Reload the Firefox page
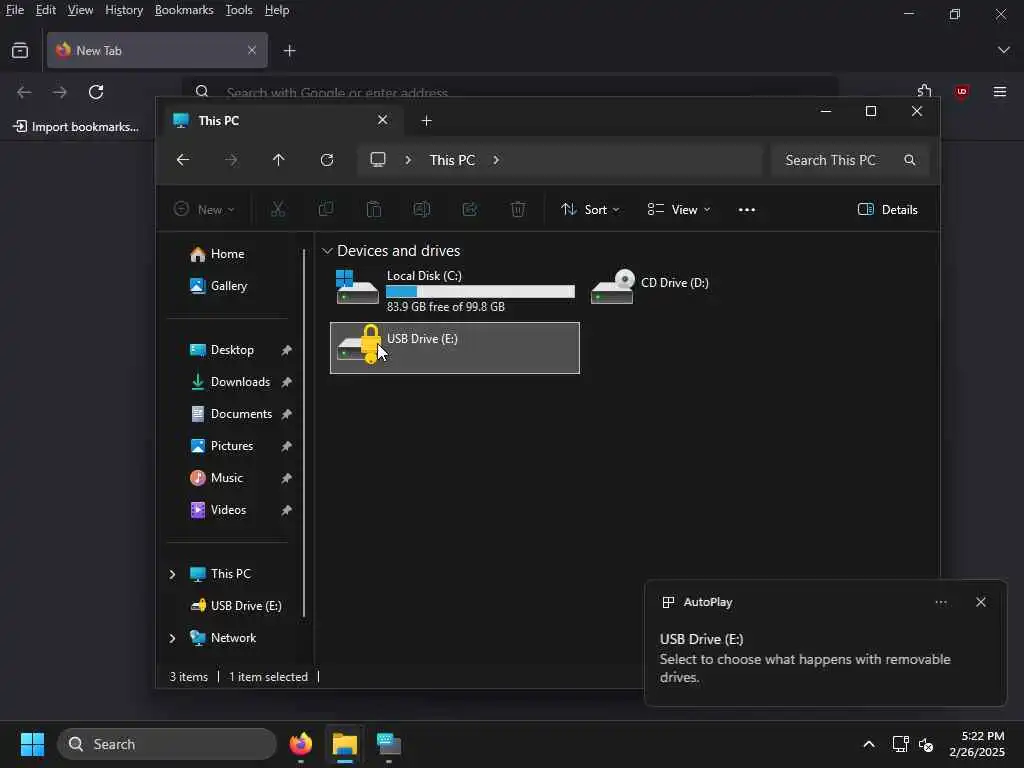This screenshot has height=768, width=1024. 96,92
